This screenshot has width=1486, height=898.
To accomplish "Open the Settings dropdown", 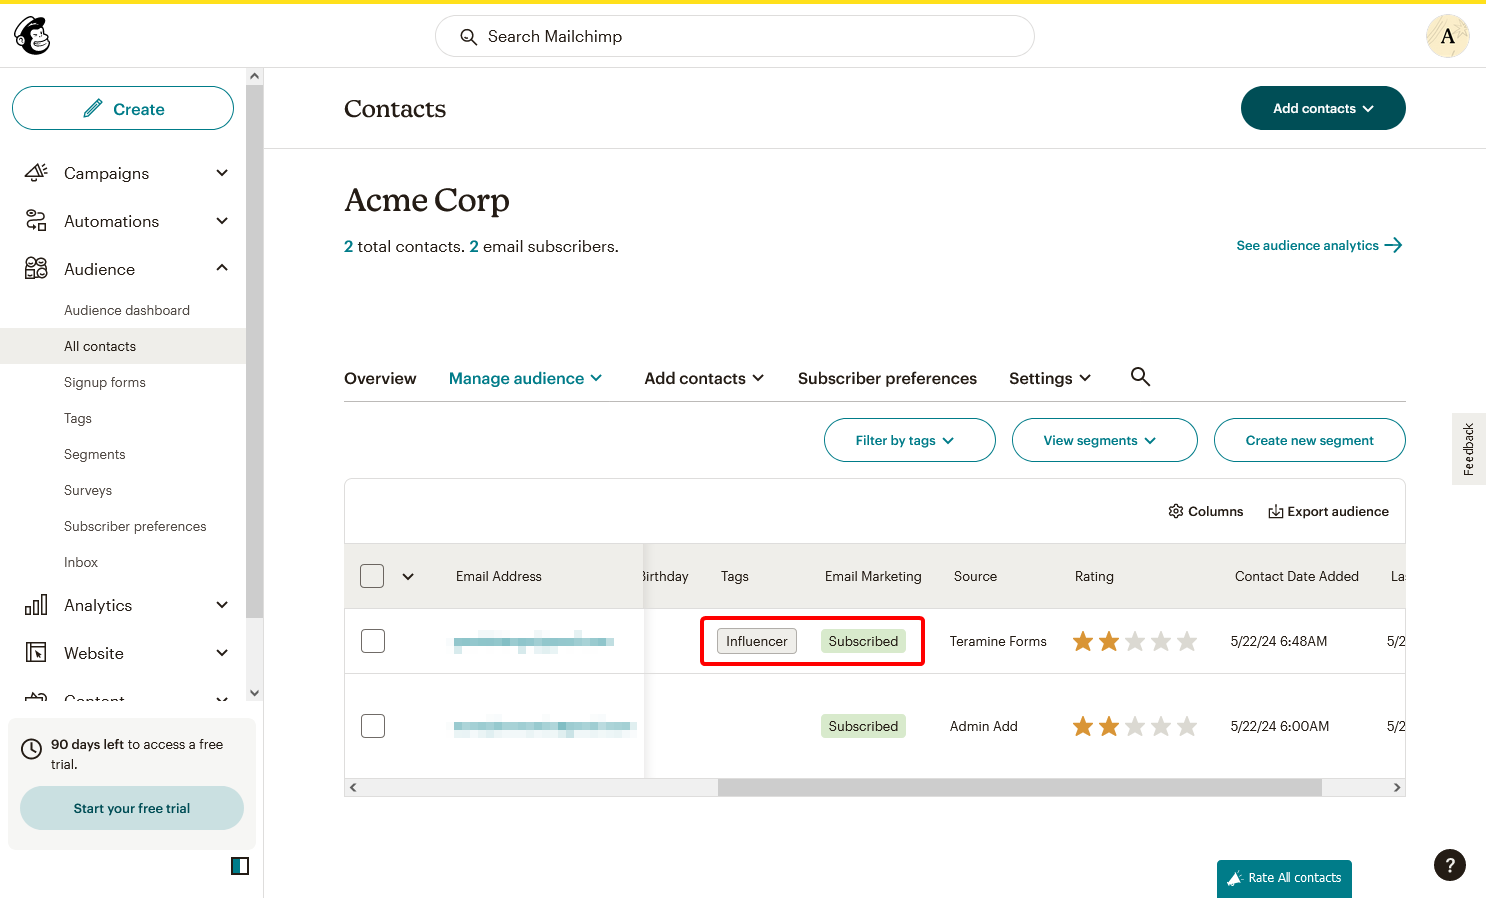I will (x=1050, y=378).
